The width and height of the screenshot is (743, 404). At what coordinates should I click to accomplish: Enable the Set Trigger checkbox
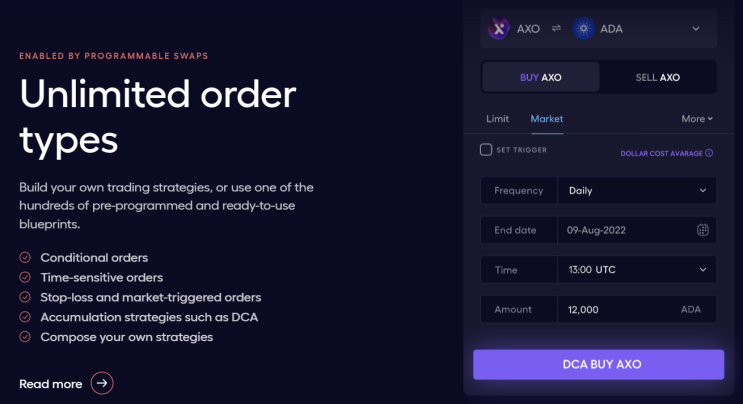[x=486, y=150]
